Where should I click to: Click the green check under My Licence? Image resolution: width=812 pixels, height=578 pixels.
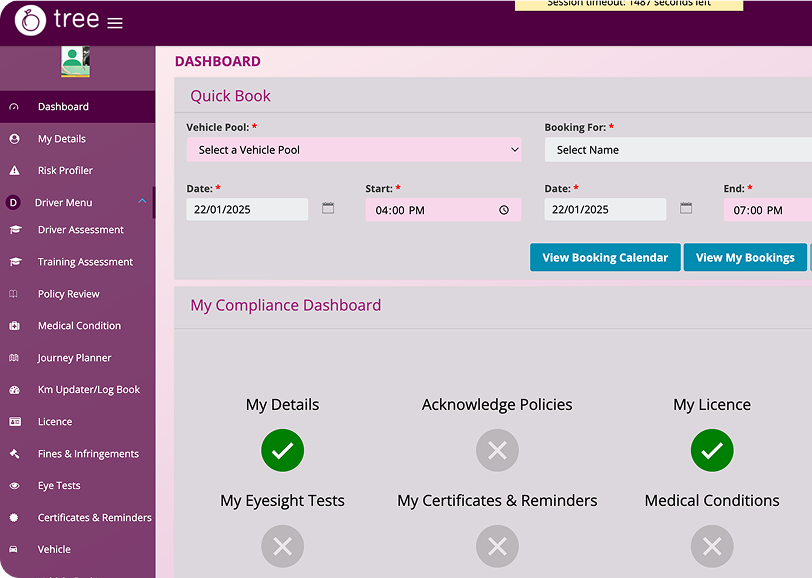pos(712,450)
